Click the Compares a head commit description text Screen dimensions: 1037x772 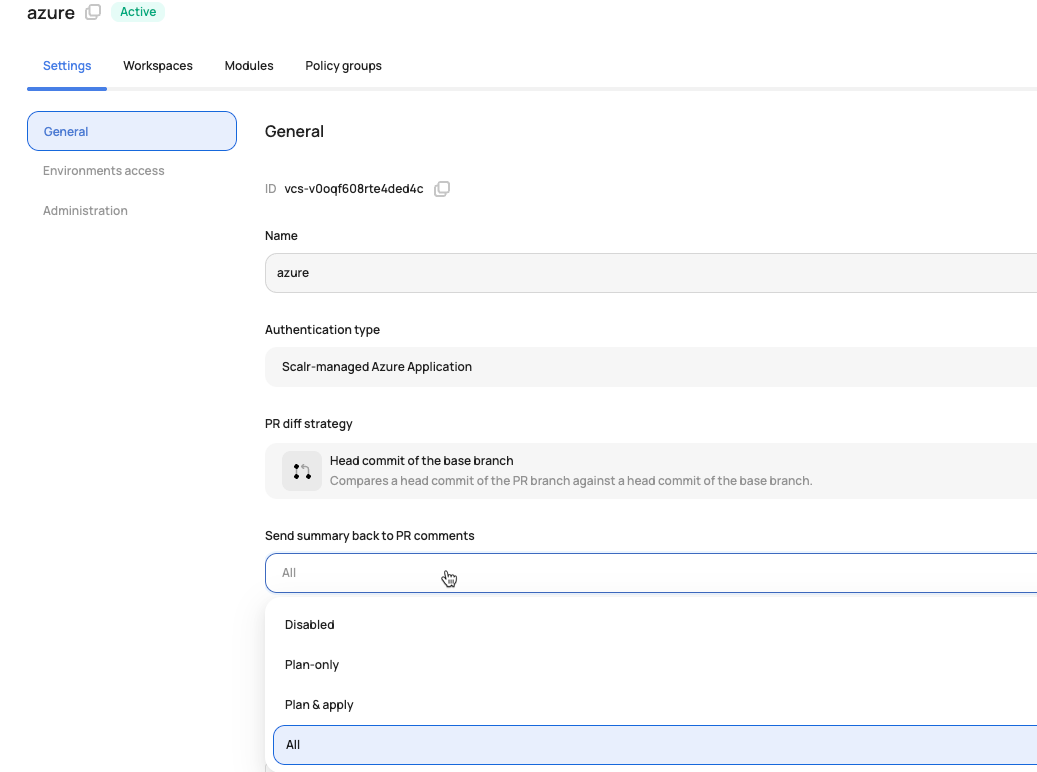tap(571, 481)
